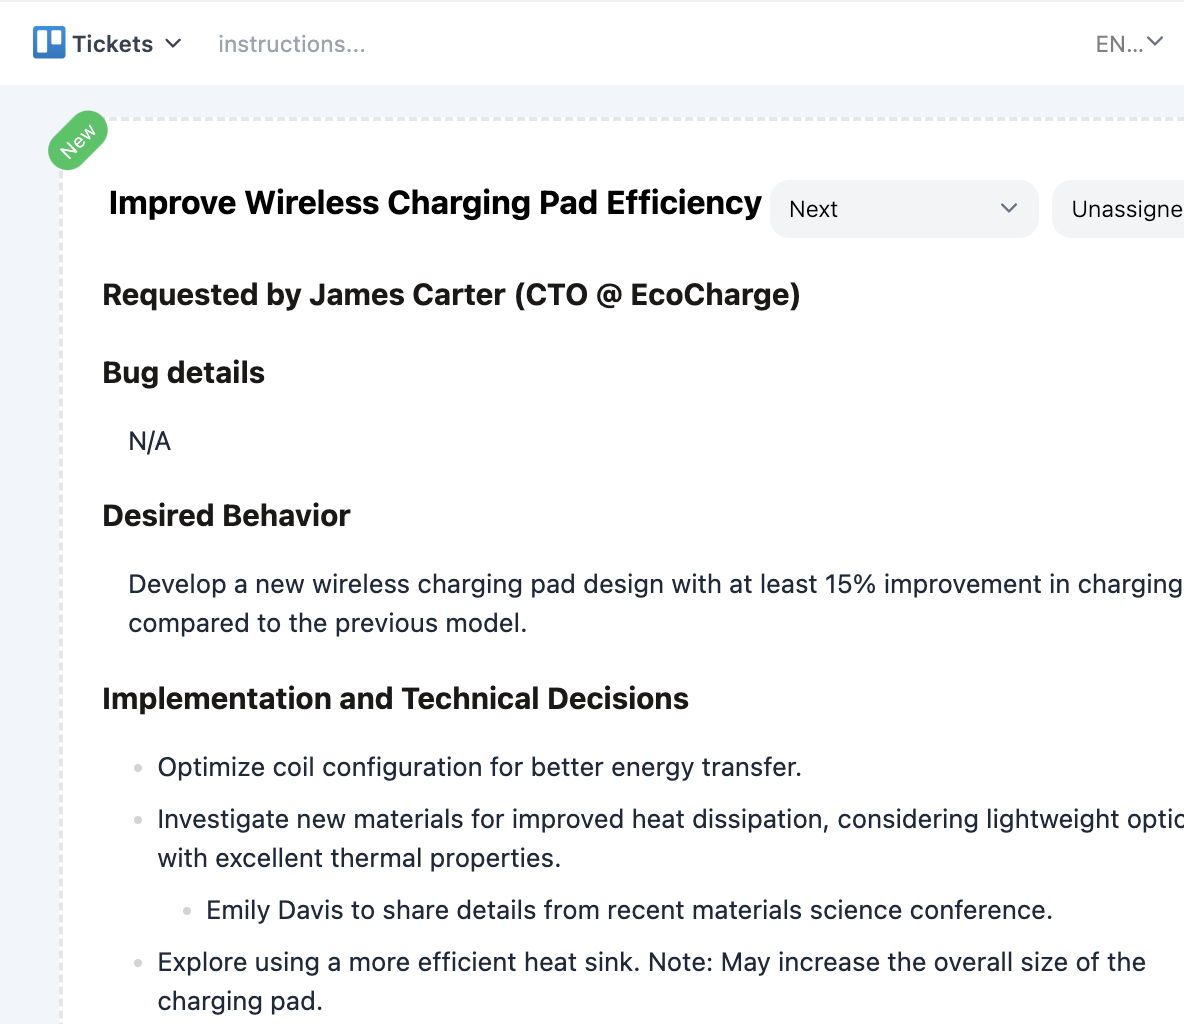The image size is (1184, 1024).
Task: Expand the chevron next to Tickets
Action: [173, 43]
